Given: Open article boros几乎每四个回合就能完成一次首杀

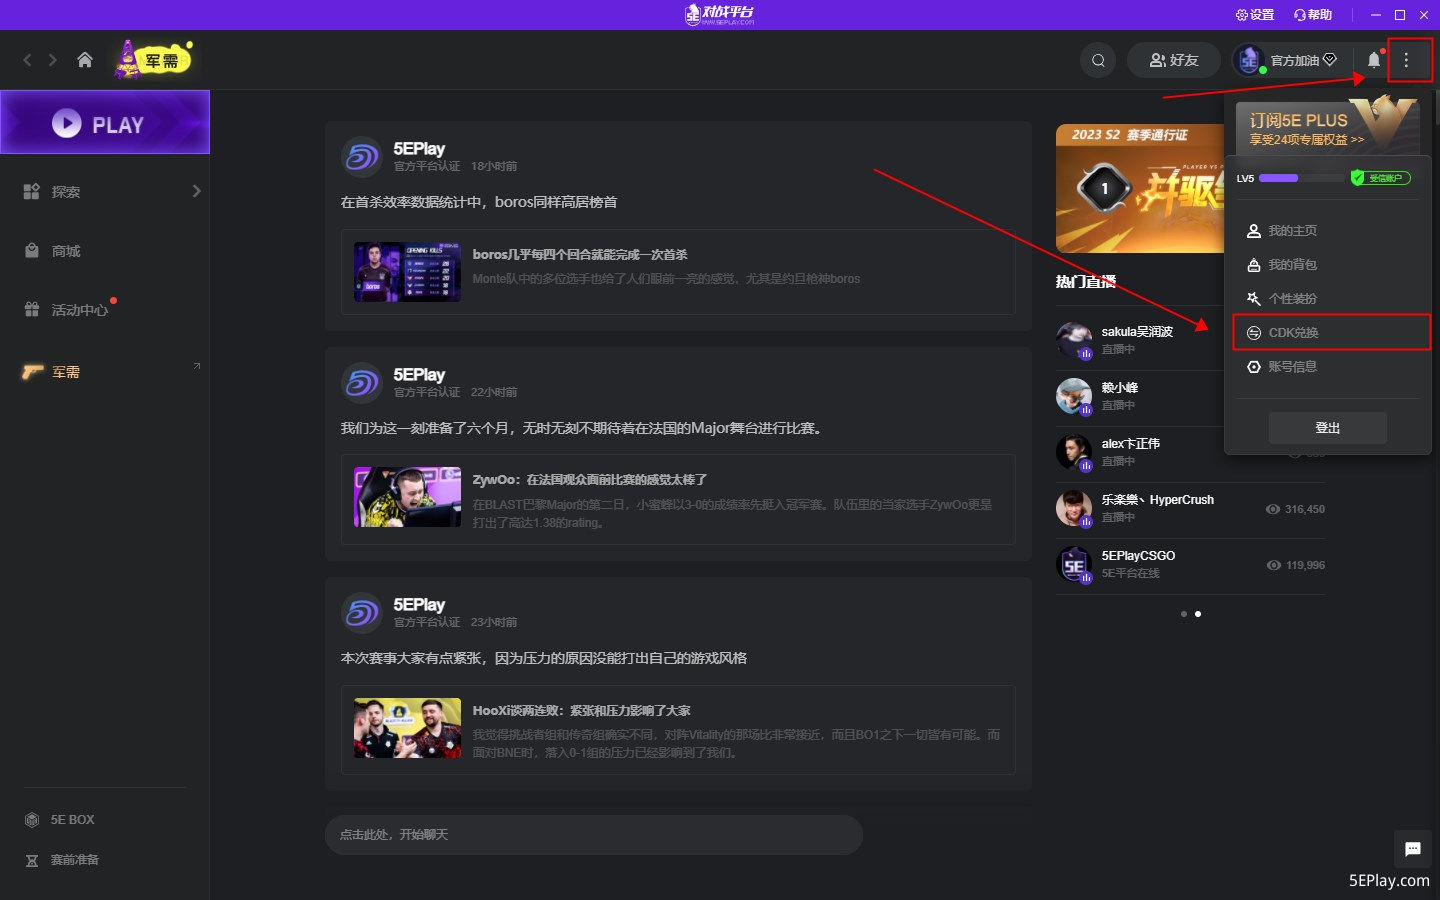Looking at the screenshot, I should click(x=580, y=255).
